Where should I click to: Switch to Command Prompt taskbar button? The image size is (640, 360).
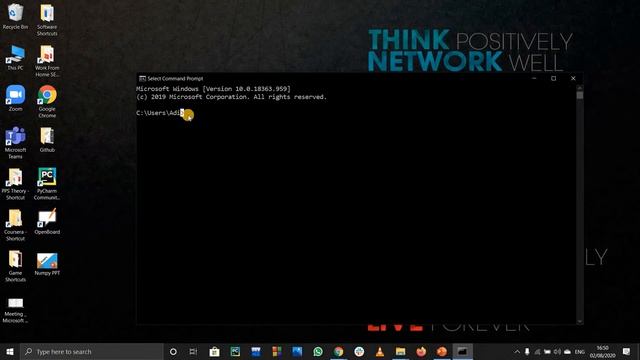coord(462,351)
